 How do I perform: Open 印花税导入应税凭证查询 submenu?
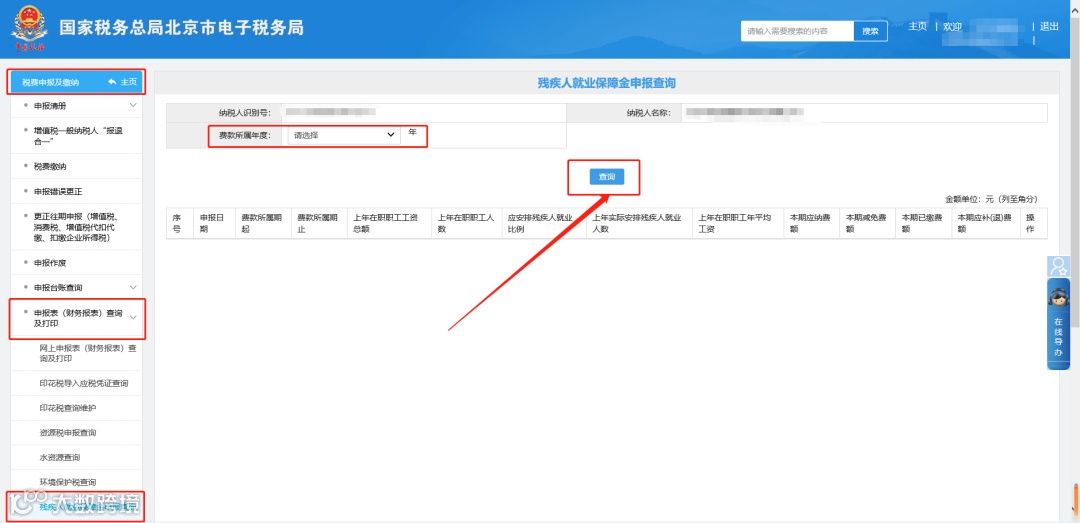[84, 383]
